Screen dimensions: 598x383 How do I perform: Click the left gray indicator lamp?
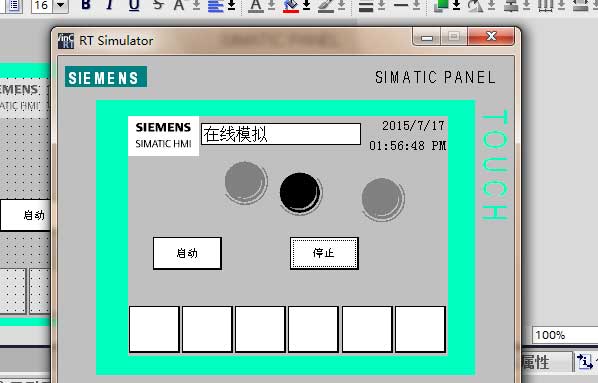coord(246,182)
